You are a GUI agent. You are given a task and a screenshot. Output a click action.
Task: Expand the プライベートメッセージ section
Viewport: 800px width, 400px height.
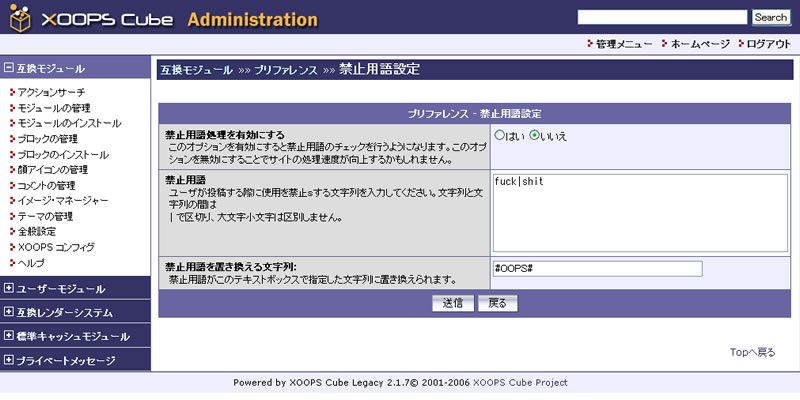click(x=8, y=360)
